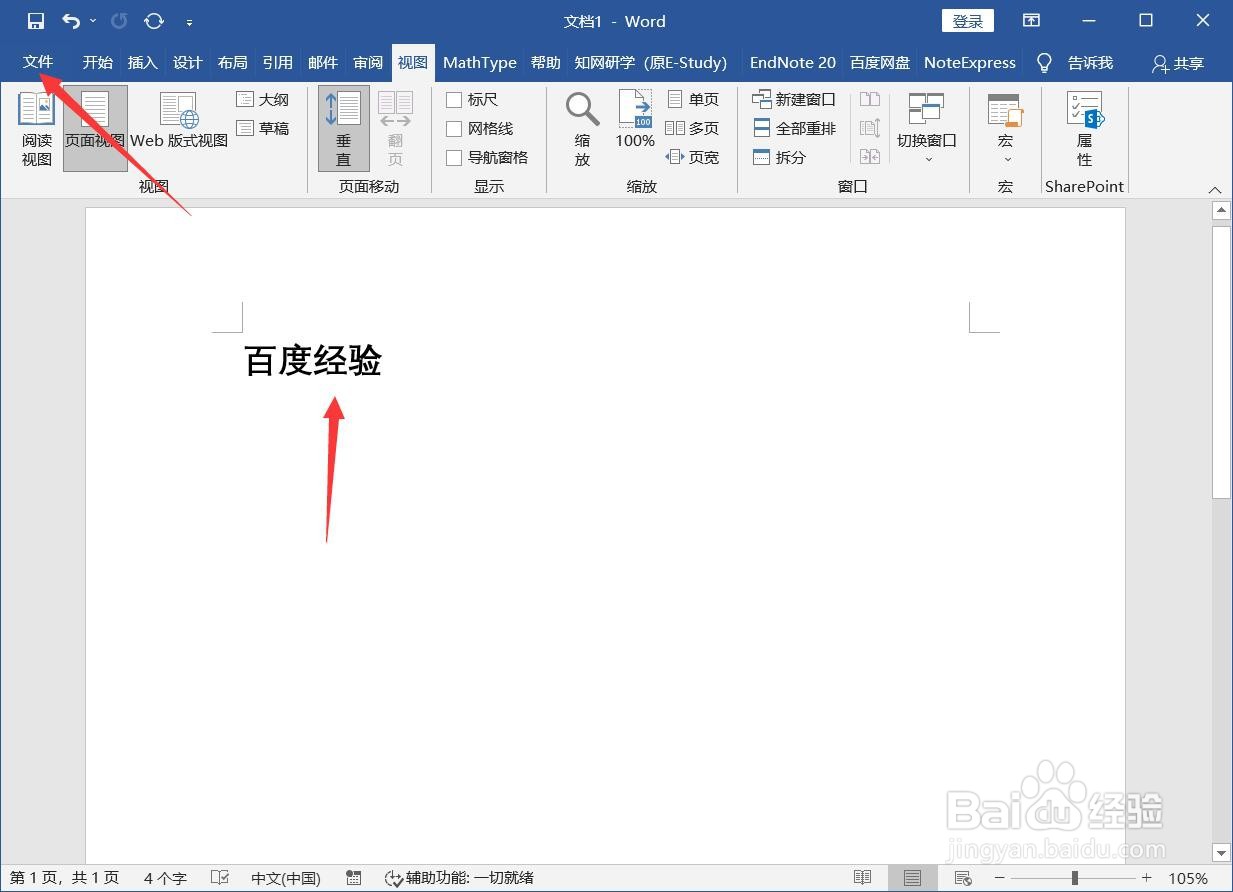Screen dimensions: 1233x892
Task: Open the 邮件 tab
Action: (323, 62)
